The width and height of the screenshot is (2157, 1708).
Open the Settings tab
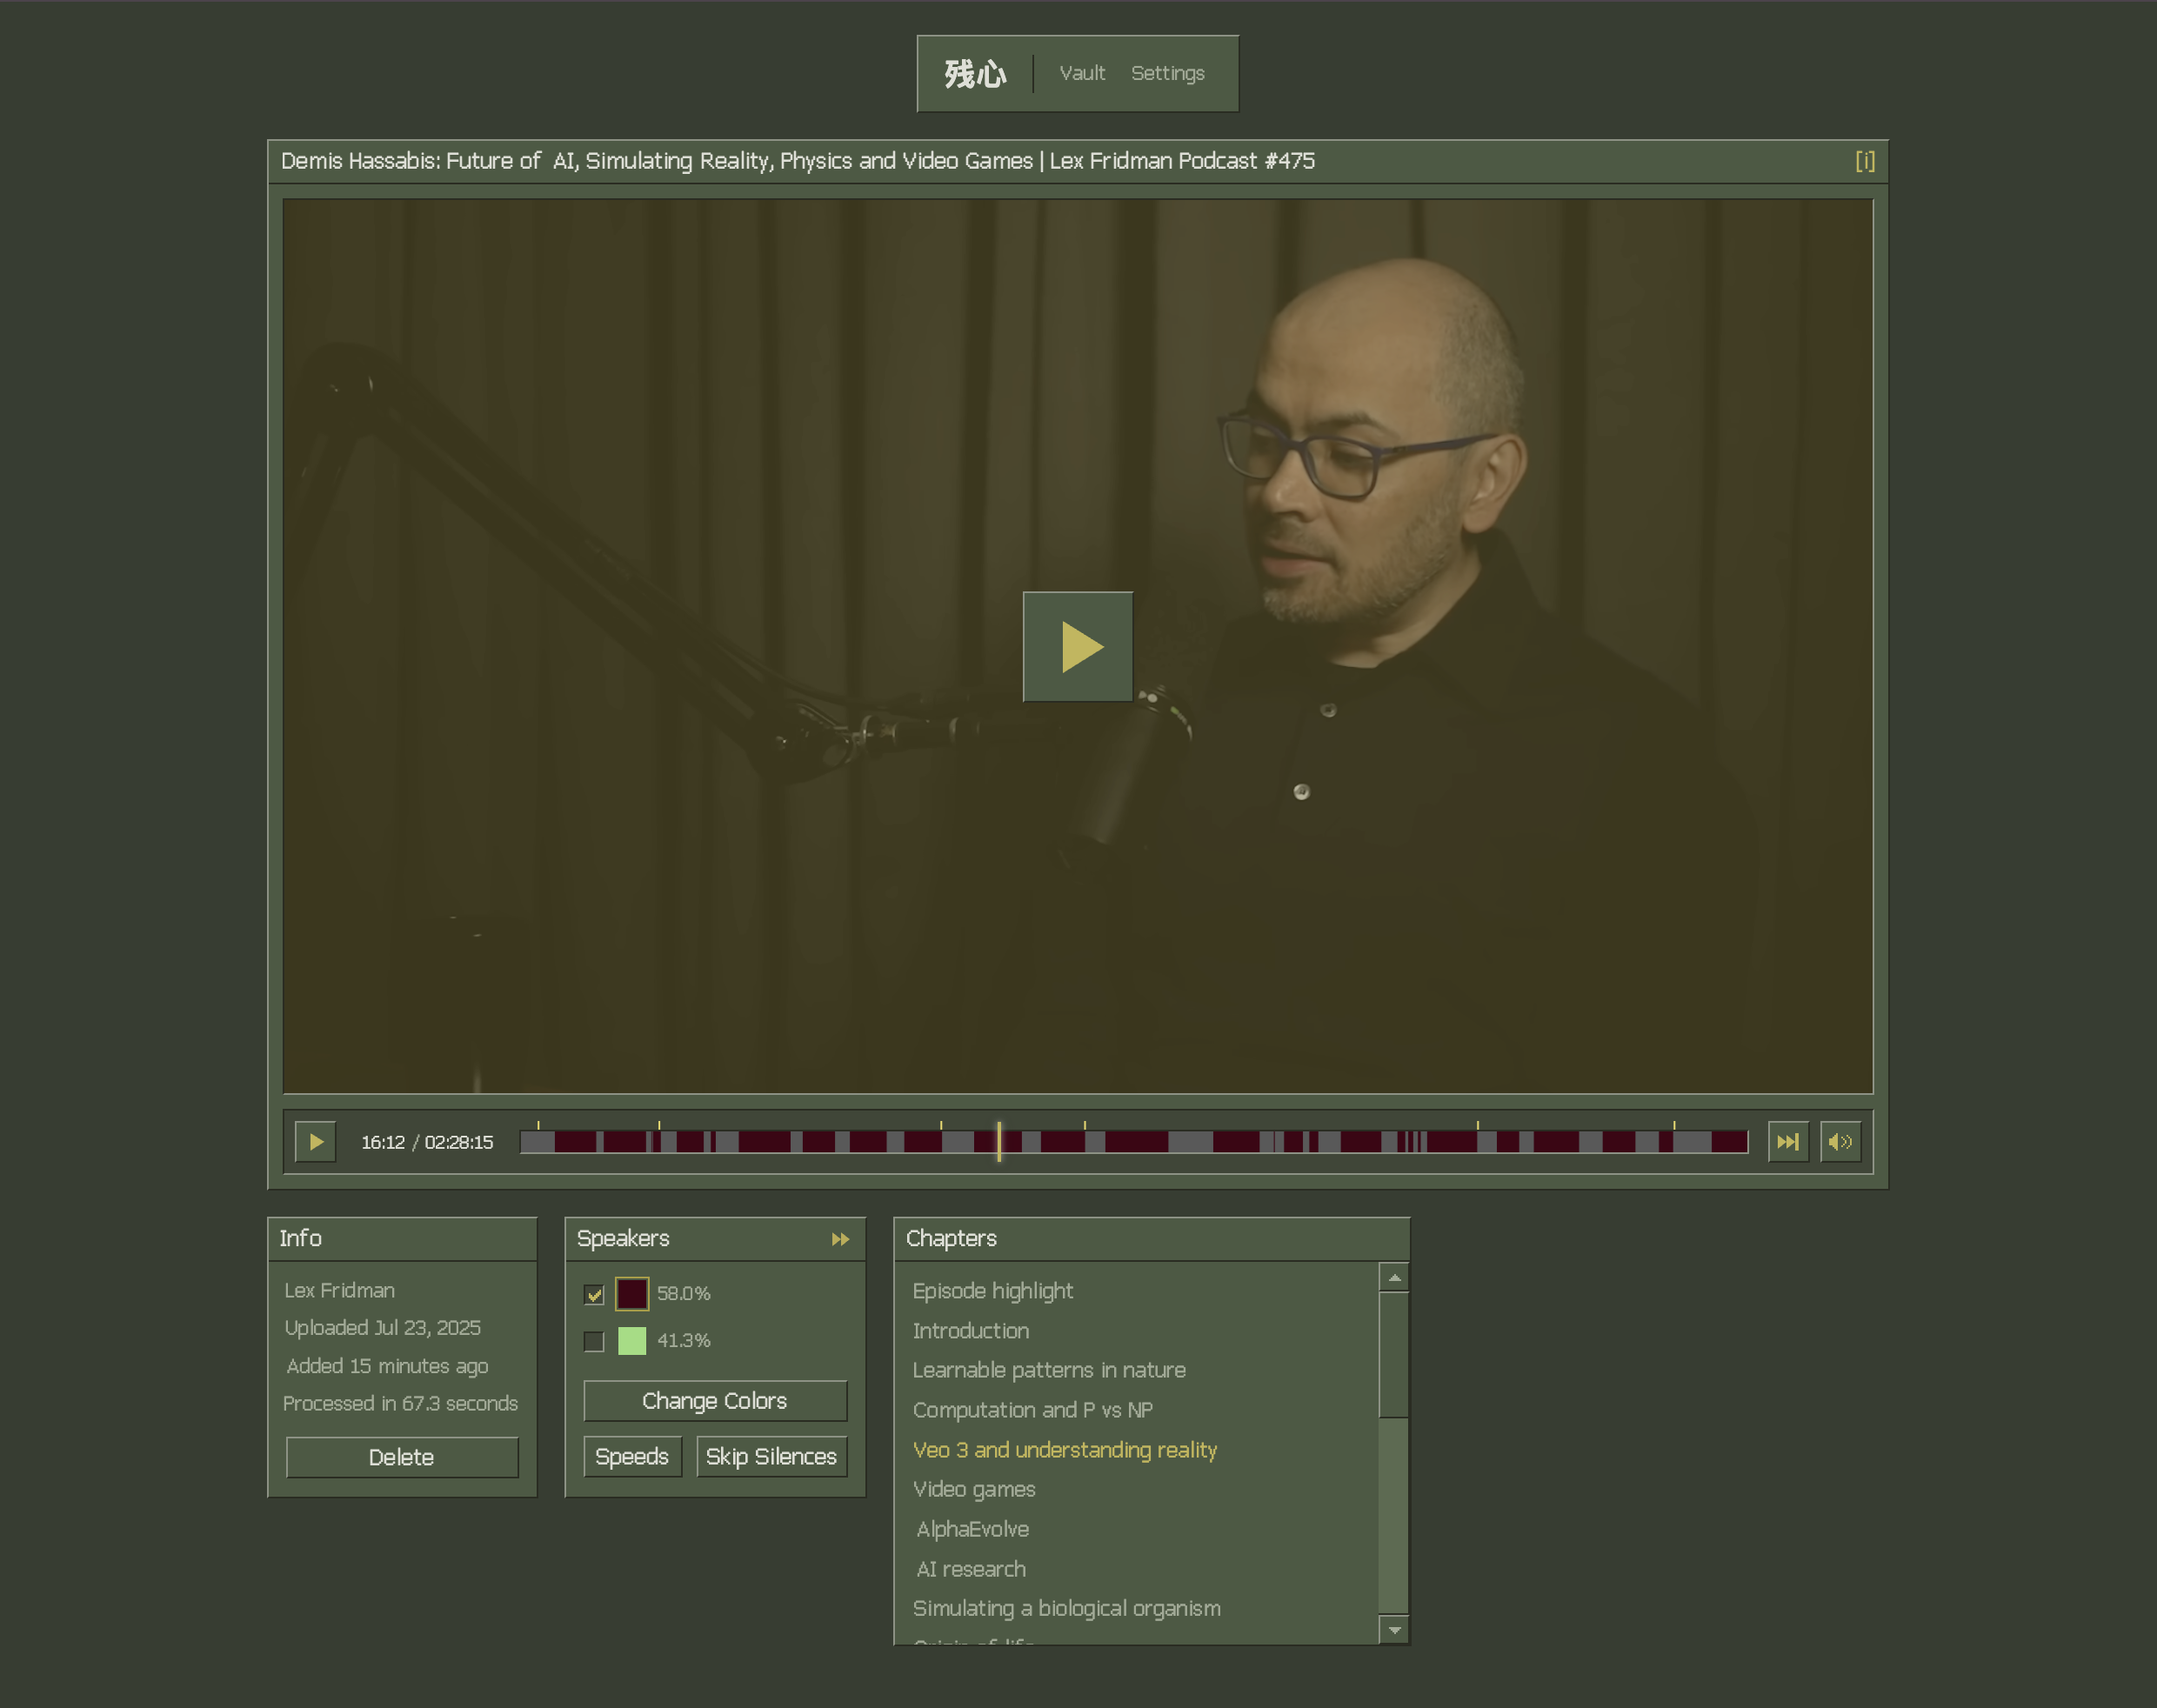click(1167, 73)
